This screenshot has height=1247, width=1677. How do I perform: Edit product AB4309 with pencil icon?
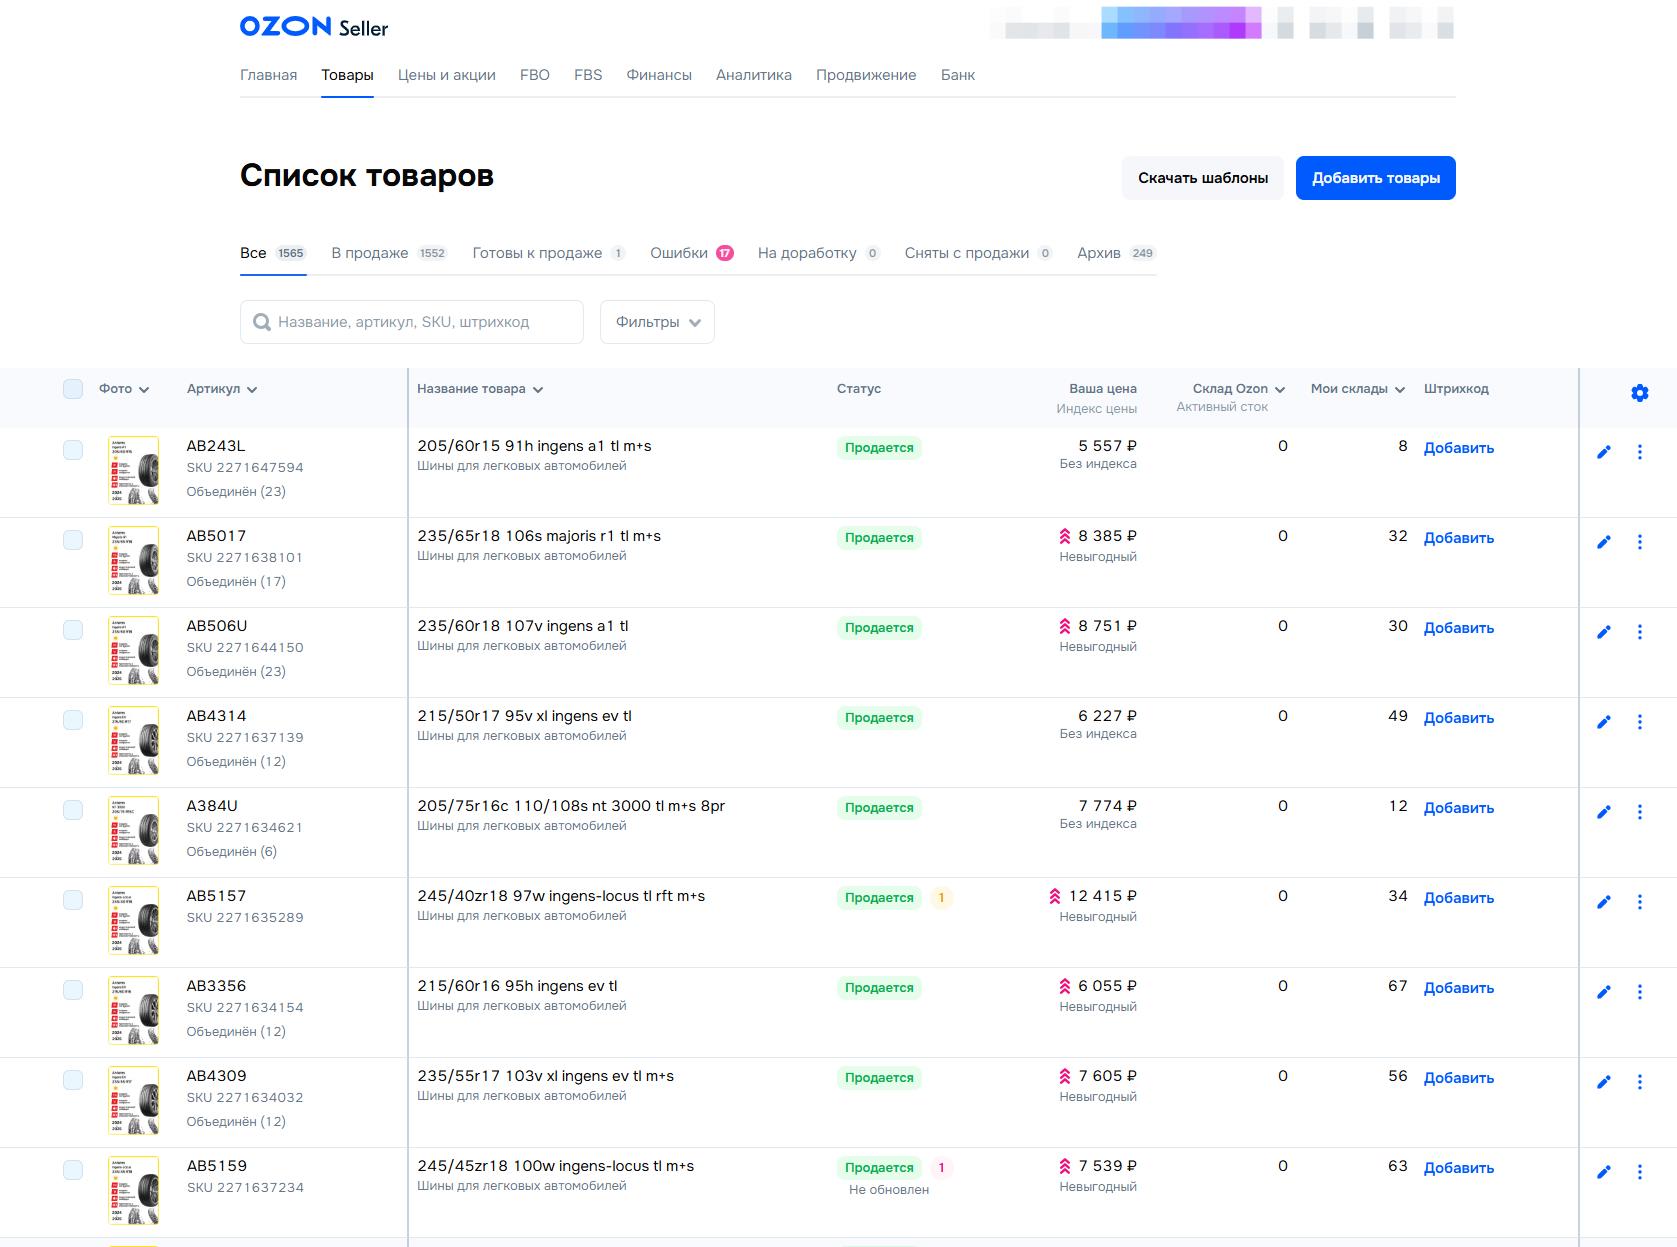pos(1604,1082)
